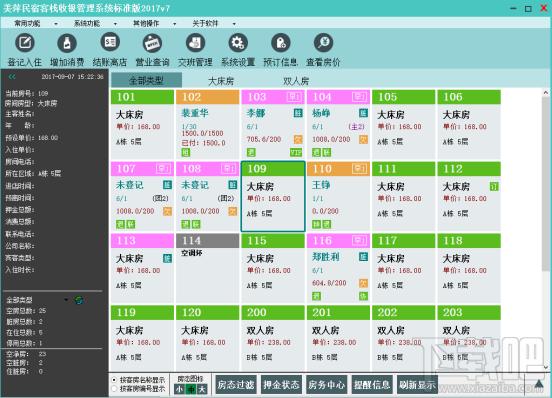Click the VIP badge in room 103
Viewport: 552px width, 398px height.
[x=296, y=152]
